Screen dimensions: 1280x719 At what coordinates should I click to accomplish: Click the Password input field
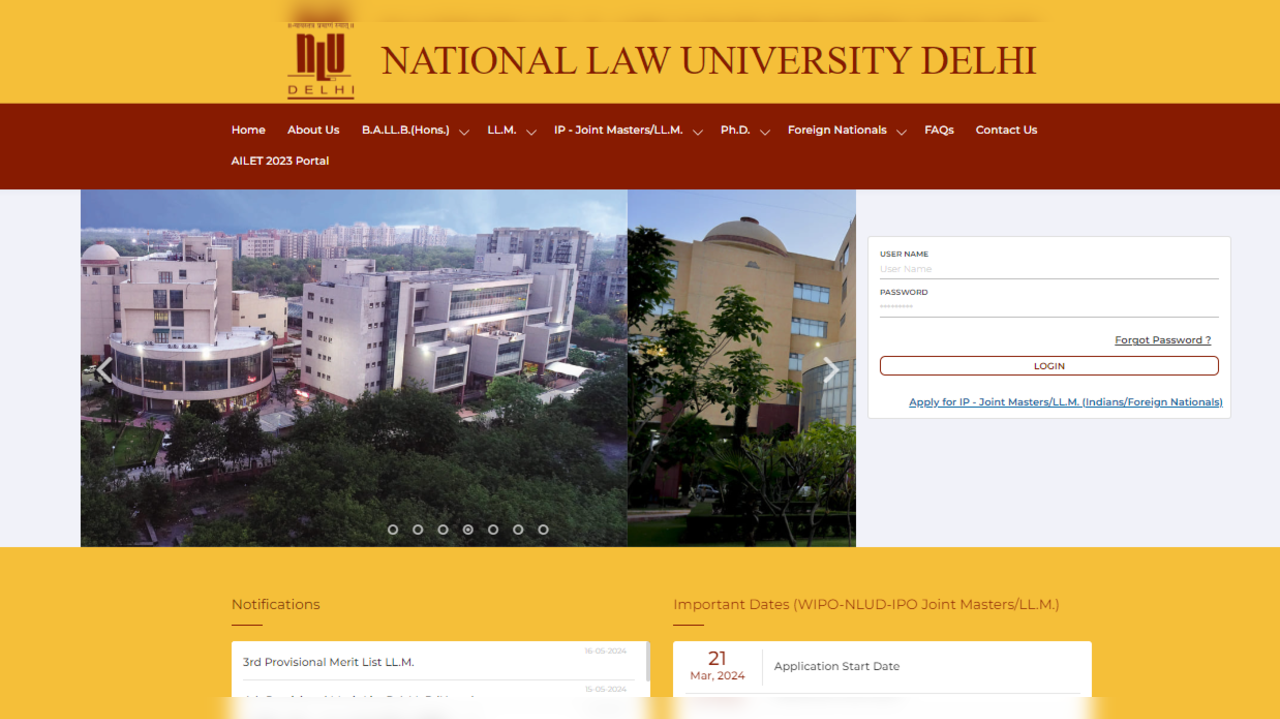pyautogui.click(x=1048, y=306)
